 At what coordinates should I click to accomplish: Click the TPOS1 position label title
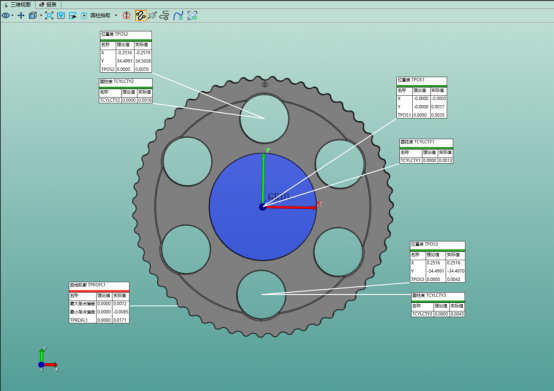[x=422, y=80]
